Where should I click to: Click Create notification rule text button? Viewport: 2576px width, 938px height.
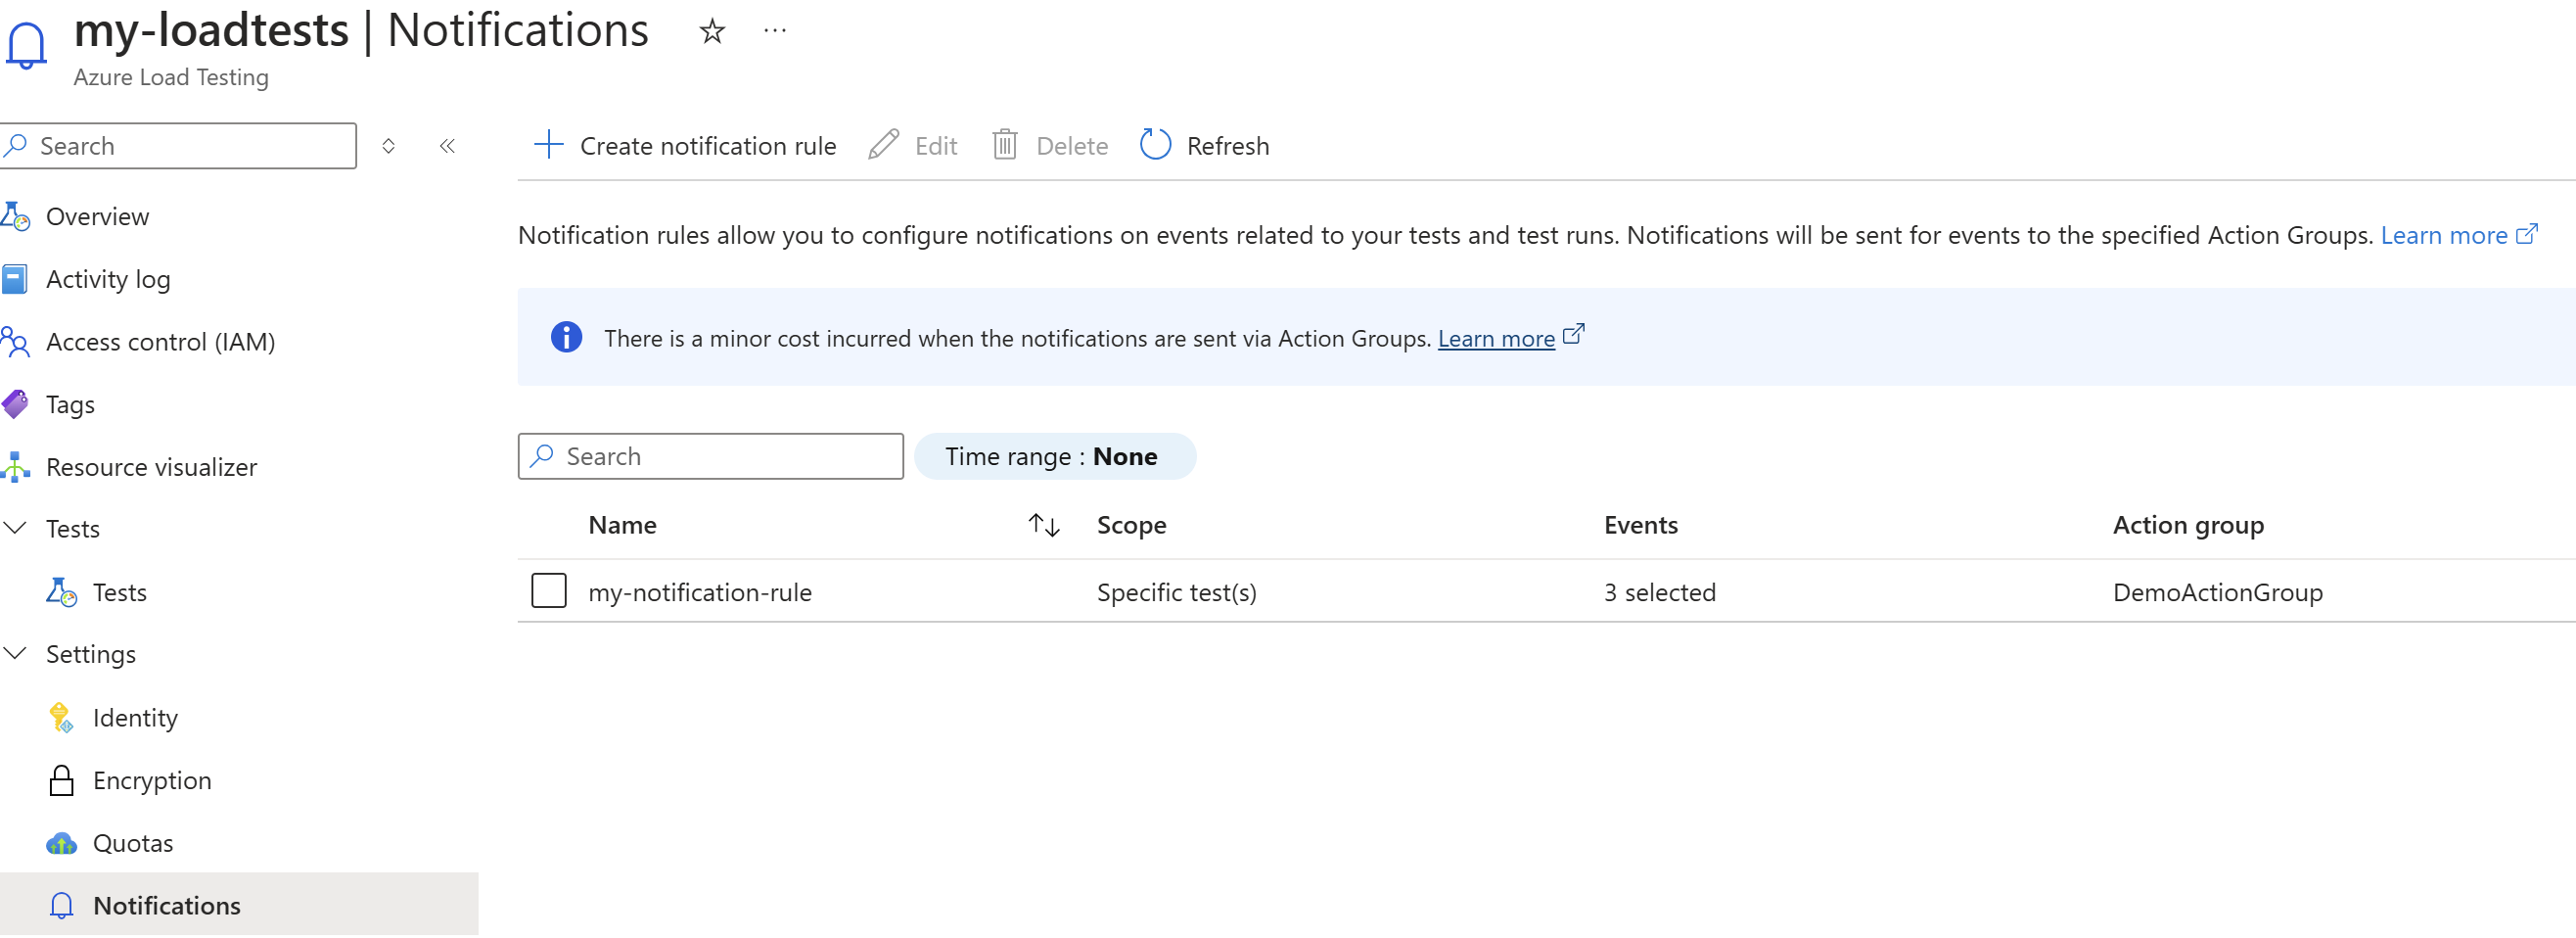707,146
